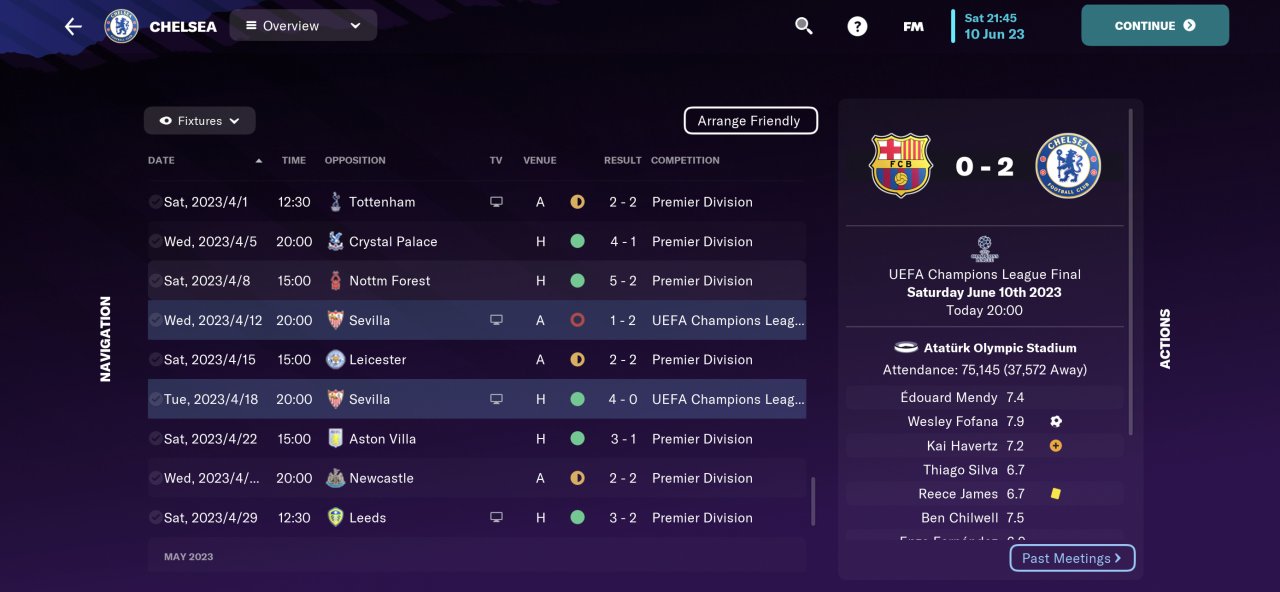Click the Tottenham club crest icon

coord(335,202)
